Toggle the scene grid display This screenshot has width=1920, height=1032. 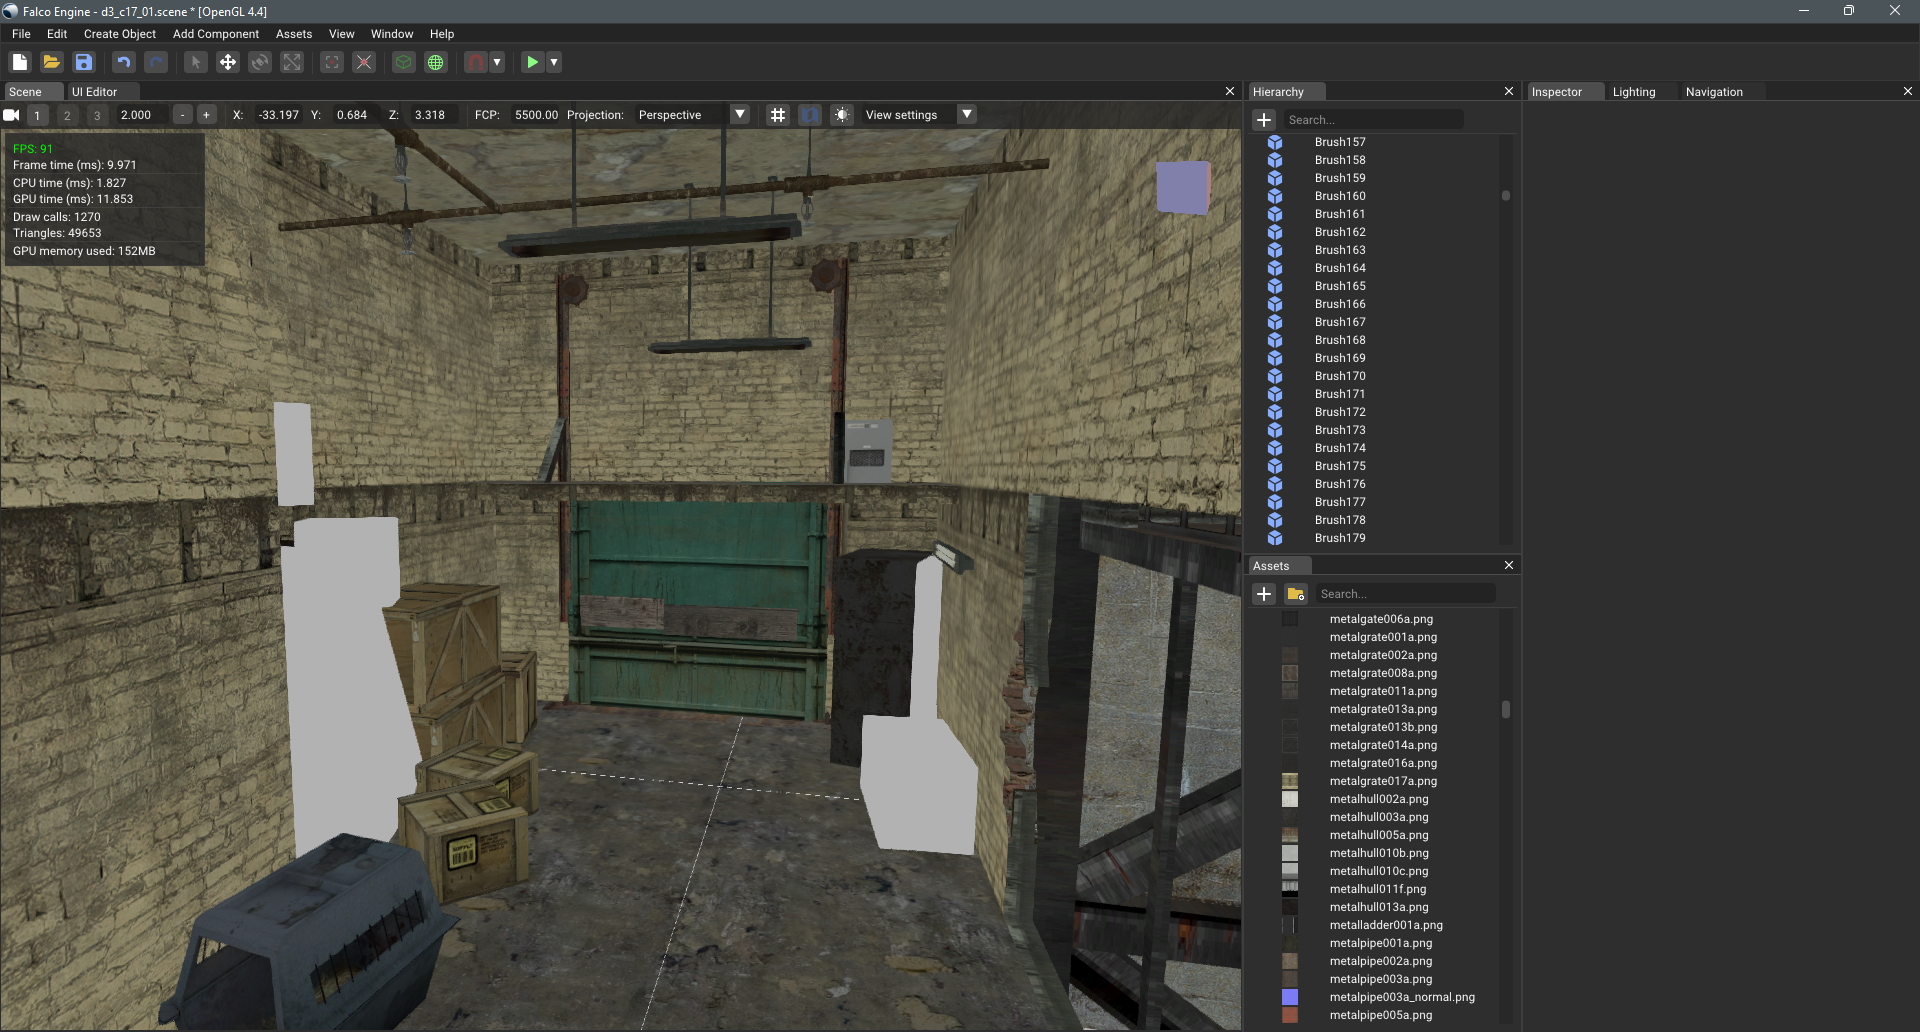pos(778,115)
